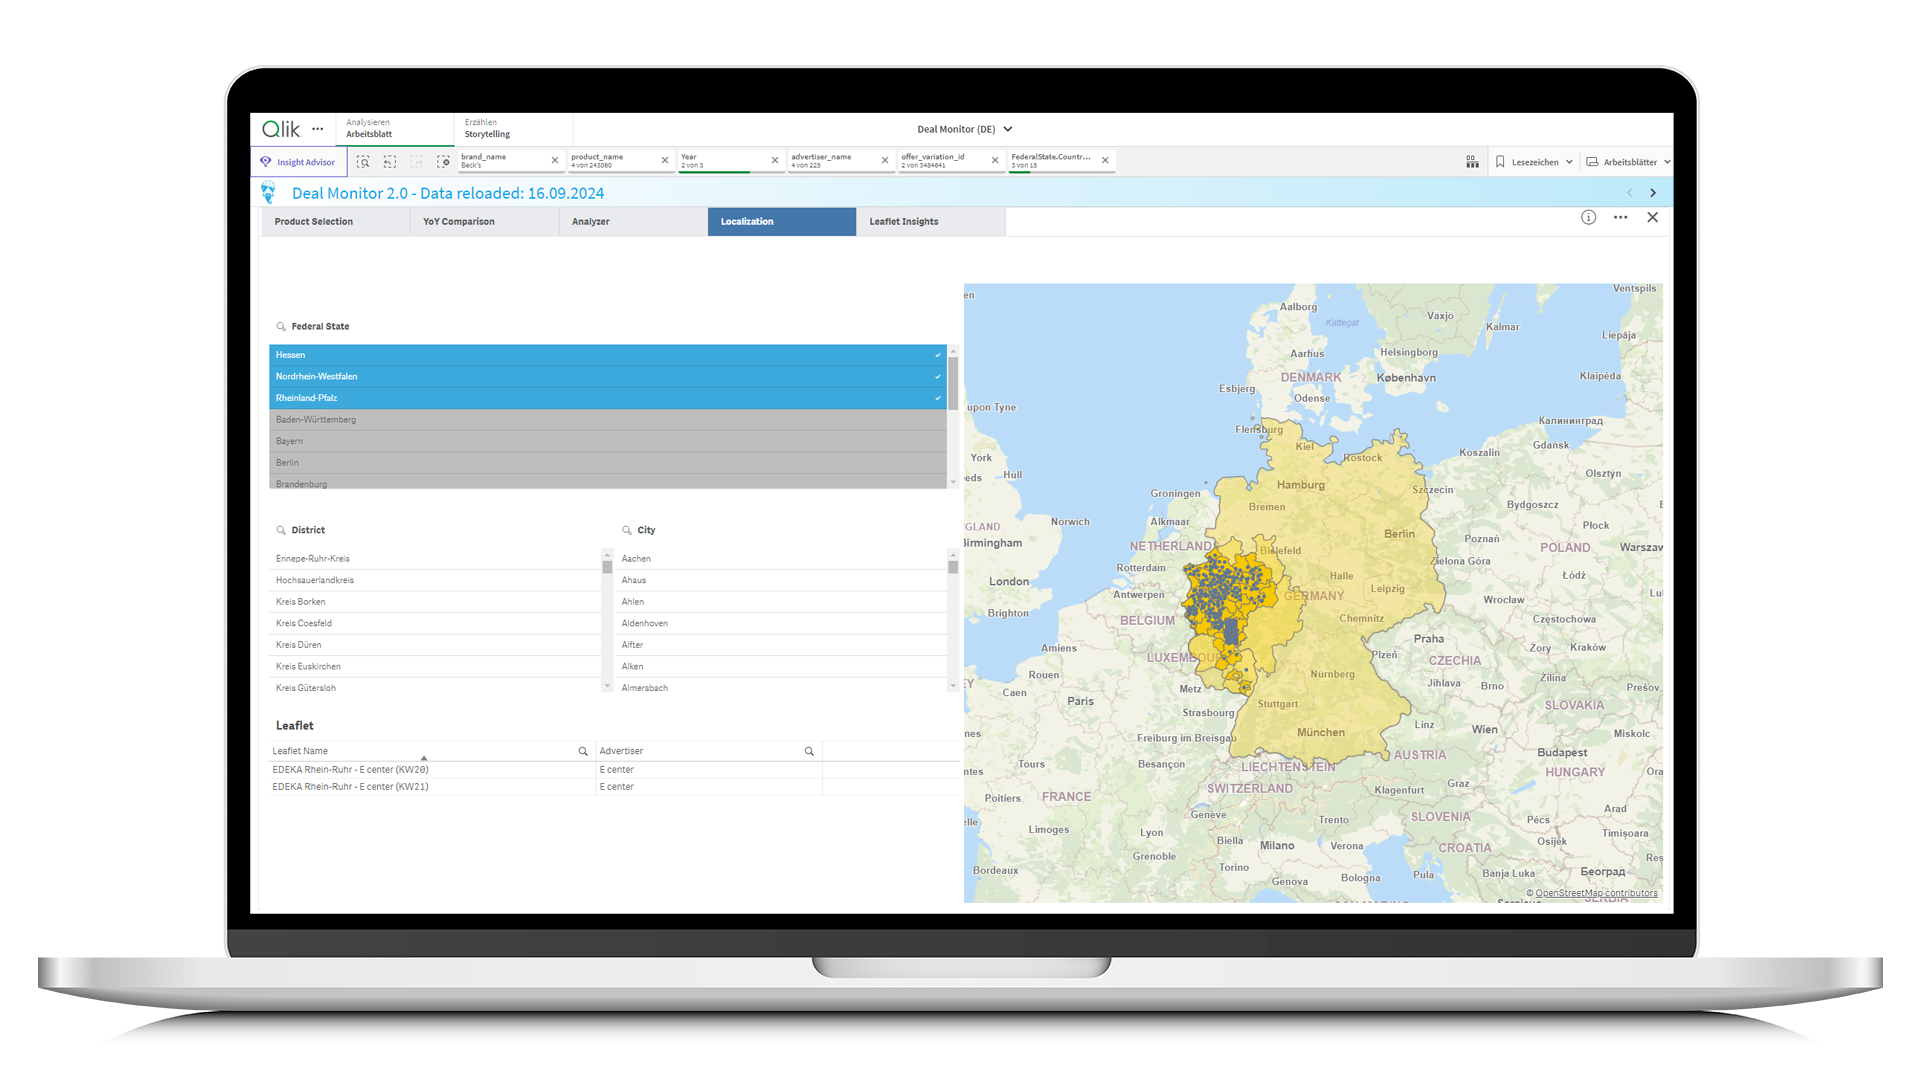The width and height of the screenshot is (1920, 1080).
Task: Open the Qlik logo home link
Action: pos(280,129)
